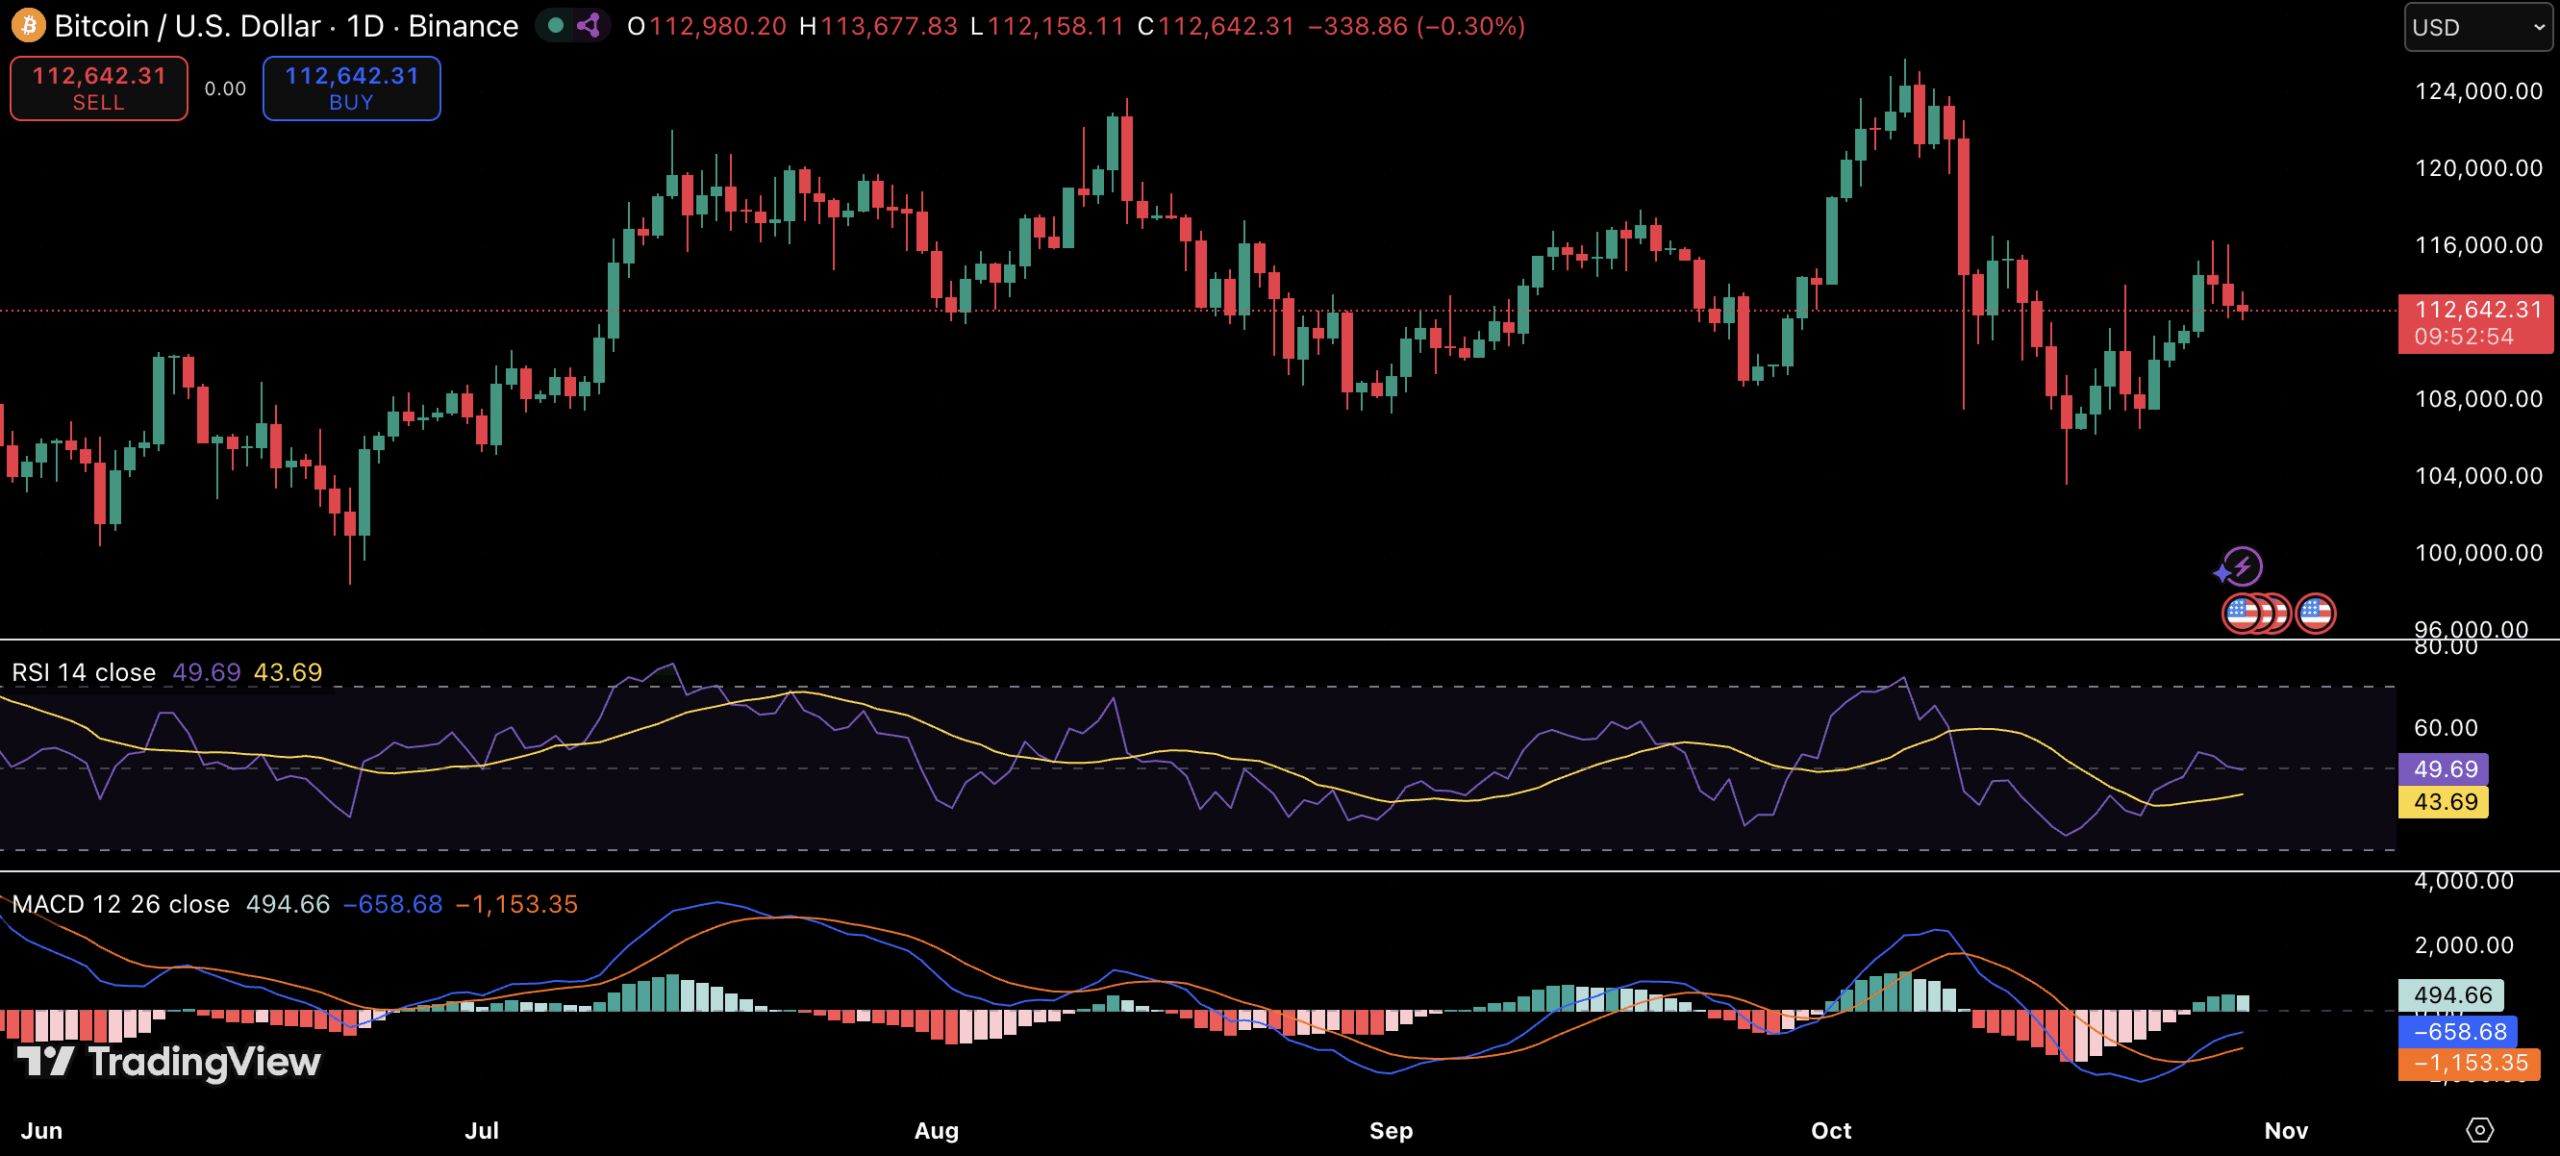Open the USD currency dropdown

pyautogui.click(x=2477, y=27)
